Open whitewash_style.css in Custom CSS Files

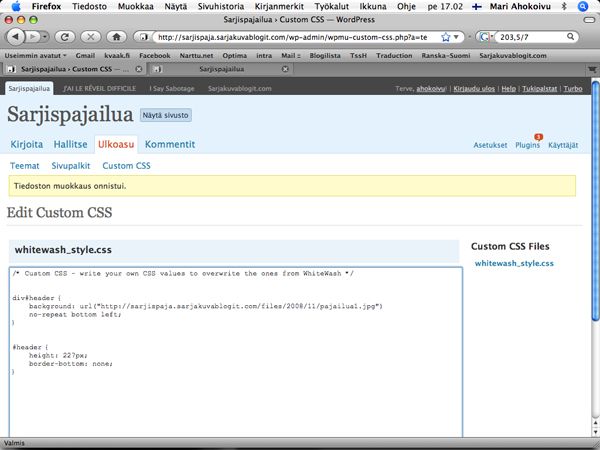[514, 263]
